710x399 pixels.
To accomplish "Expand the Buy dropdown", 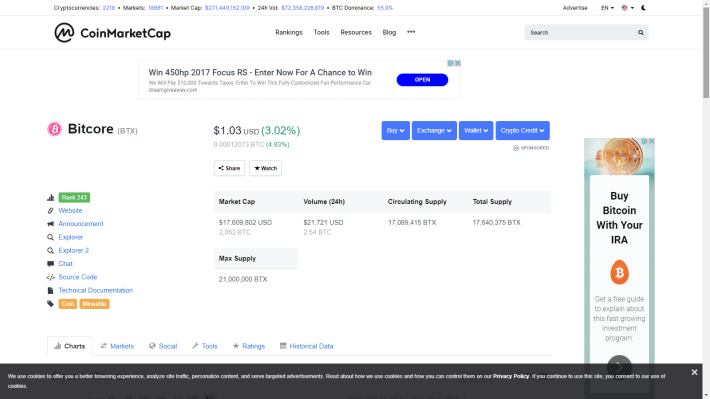I will [x=395, y=130].
